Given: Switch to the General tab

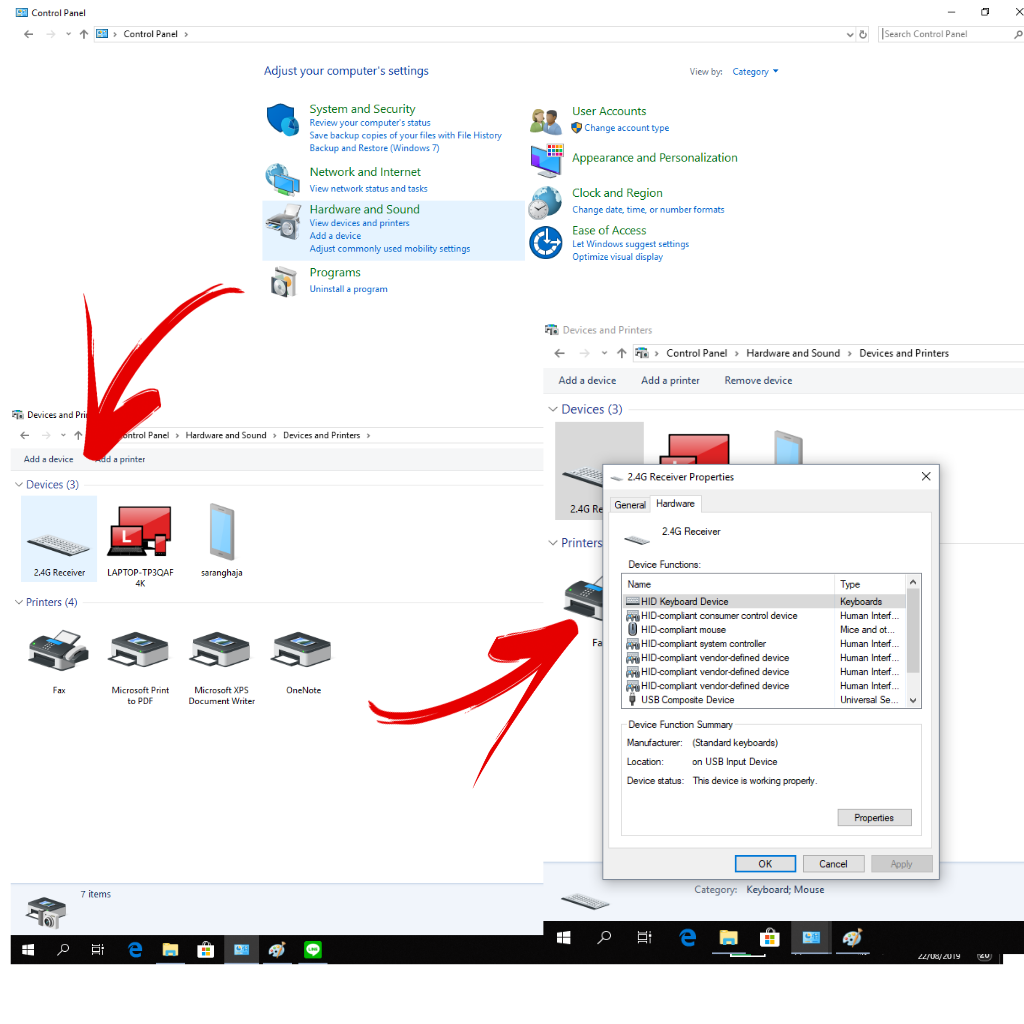Looking at the screenshot, I should (x=630, y=505).
